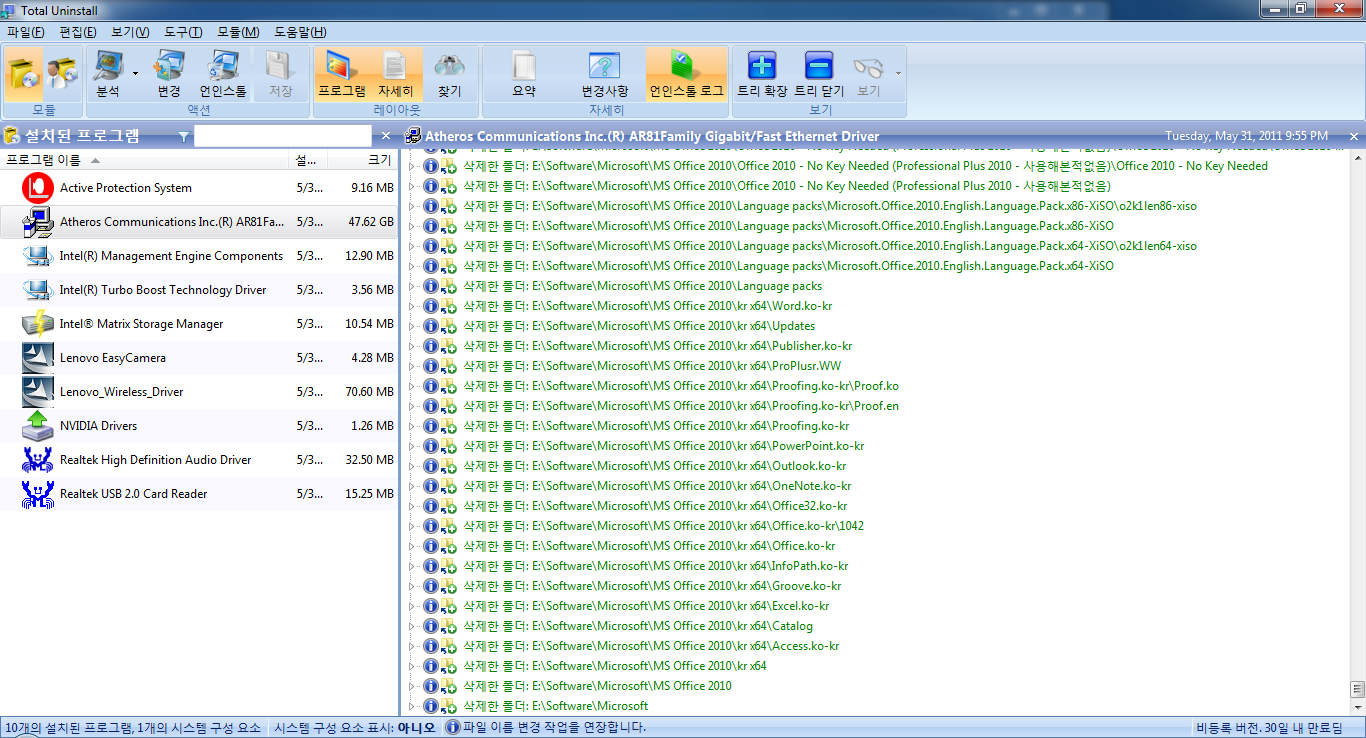Image resolution: width=1366 pixels, height=738 pixels.
Task: Expand the kr x64\PowerPoint.ko-kr row
Action: 411,446
